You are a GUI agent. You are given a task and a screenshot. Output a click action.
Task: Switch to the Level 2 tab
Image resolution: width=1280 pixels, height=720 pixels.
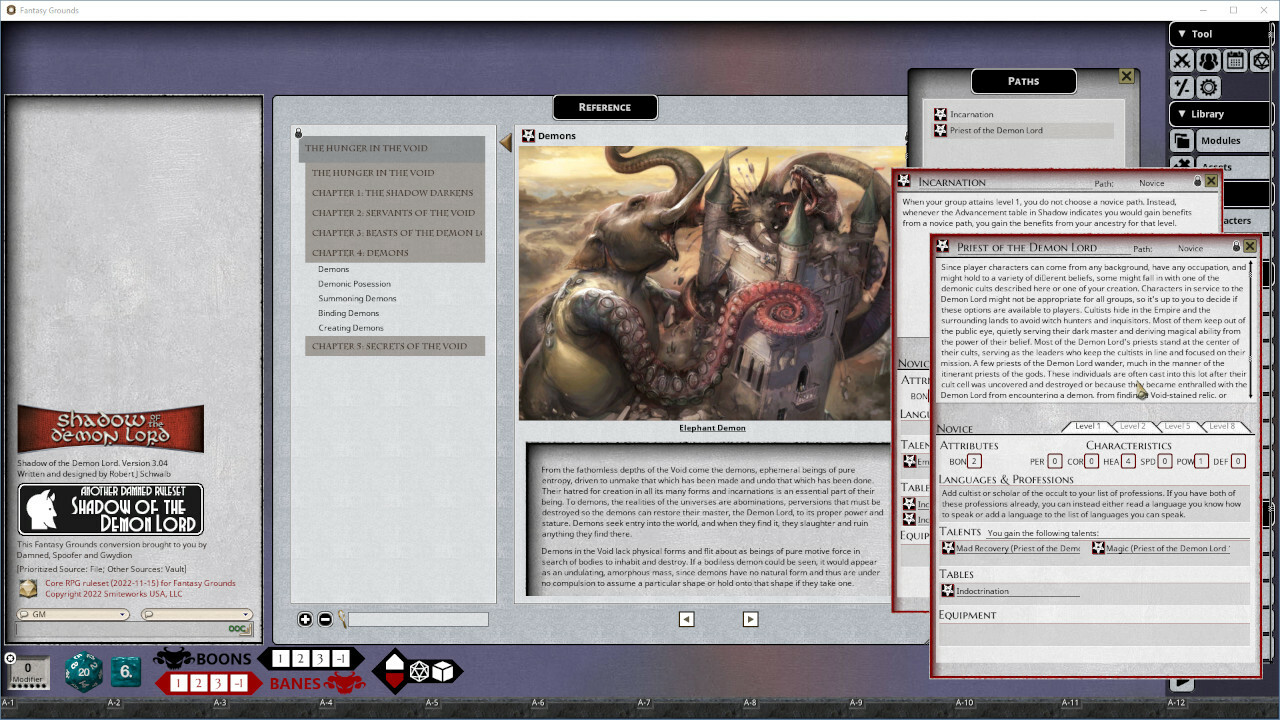click(1132, 427)
